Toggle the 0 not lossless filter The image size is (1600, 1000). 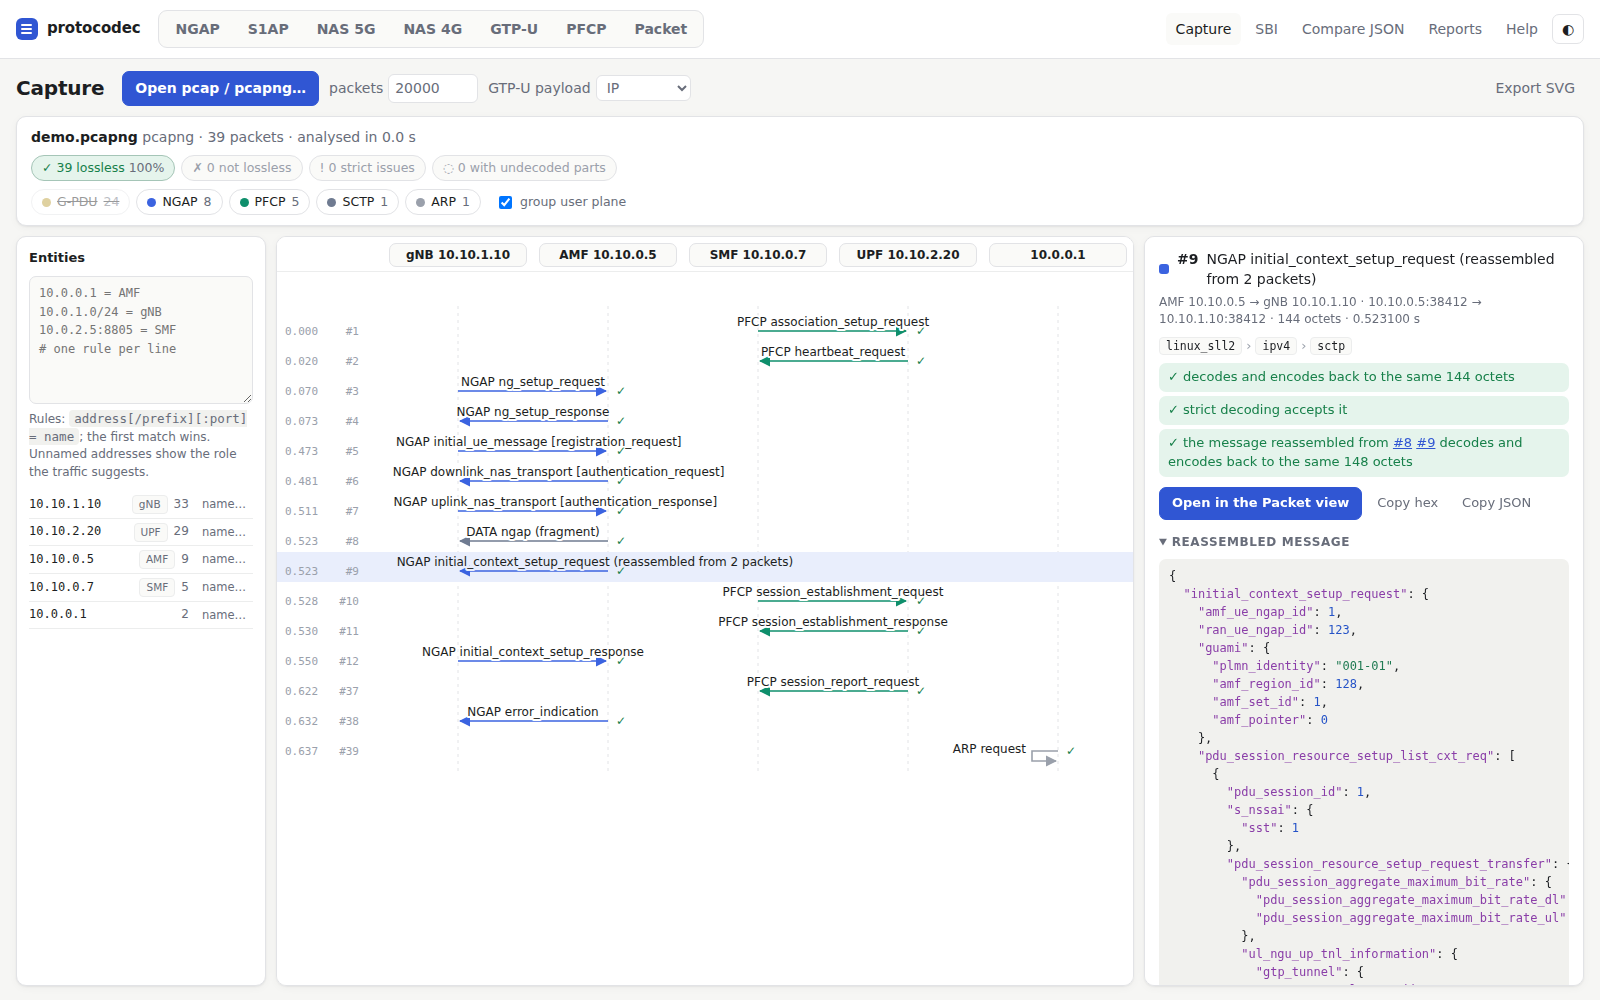(242, 168)
